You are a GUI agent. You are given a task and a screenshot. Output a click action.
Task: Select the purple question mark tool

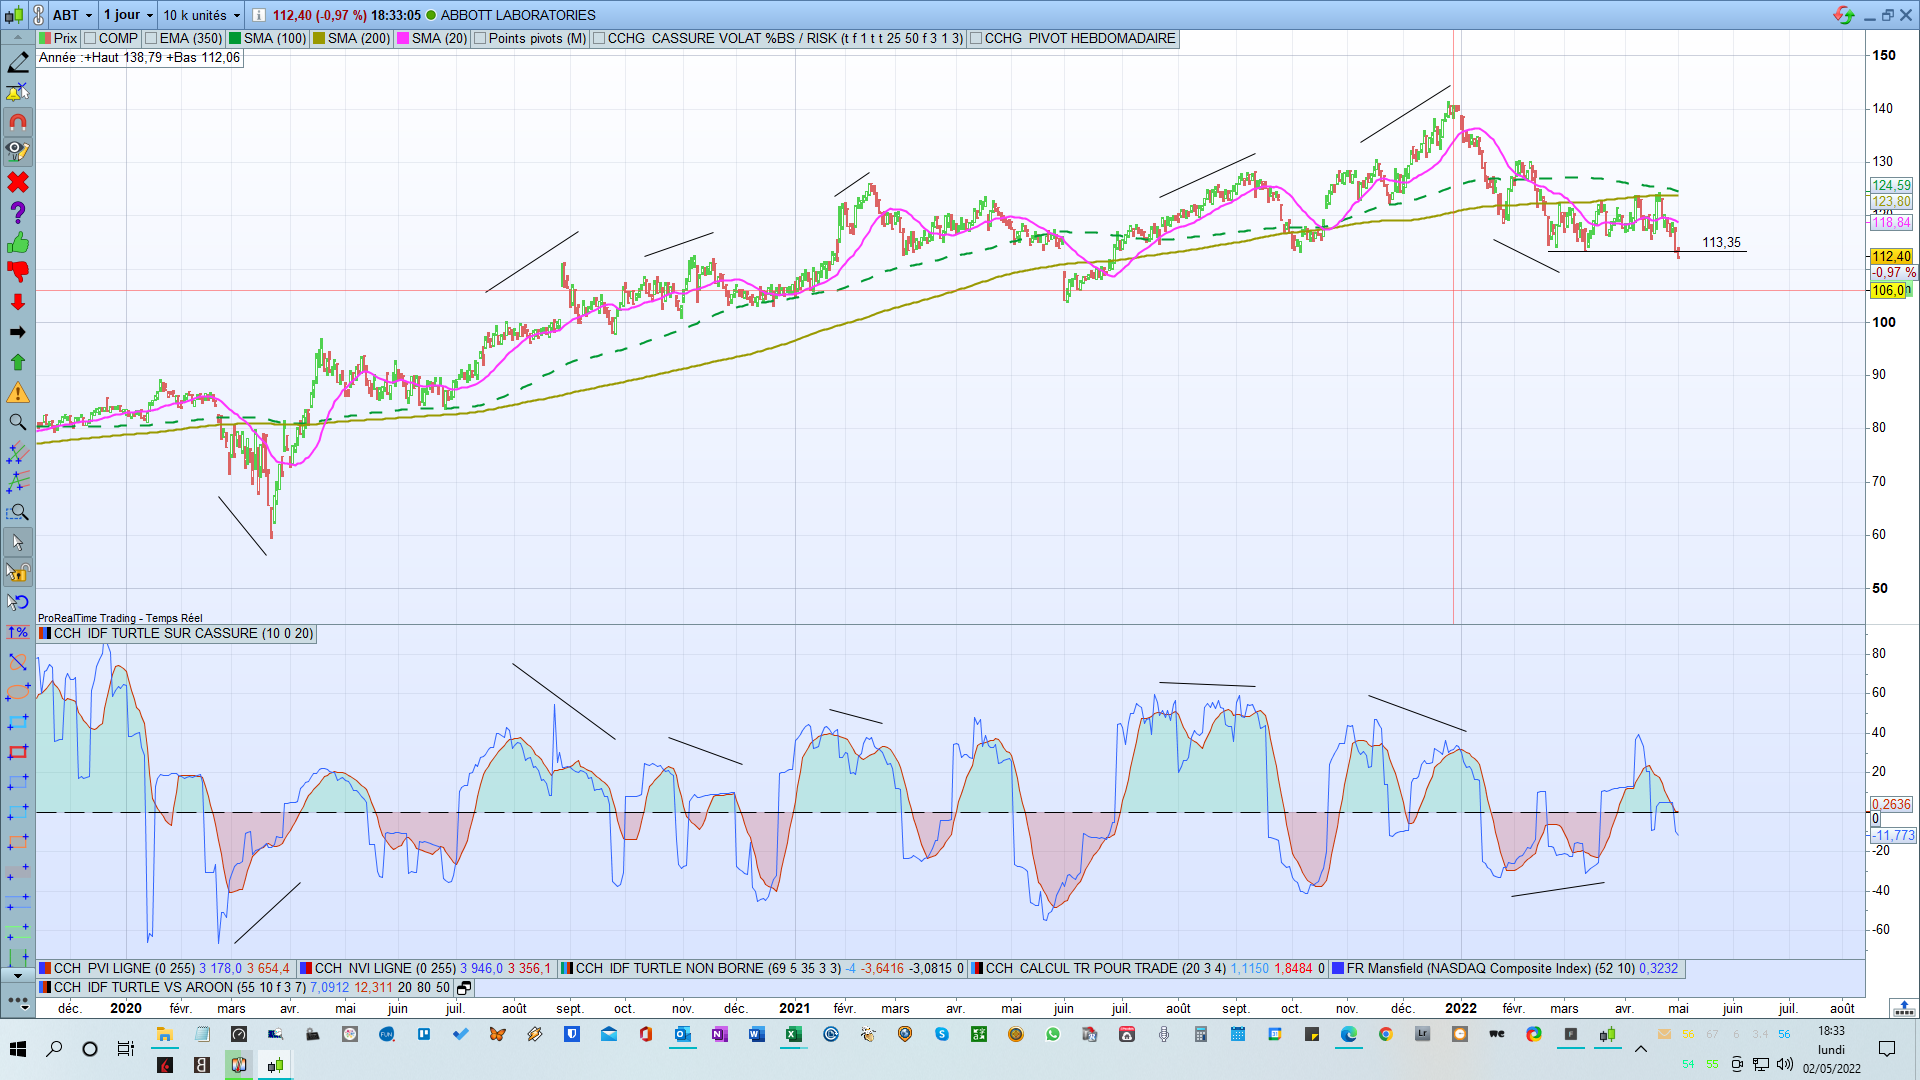point(18,213)
